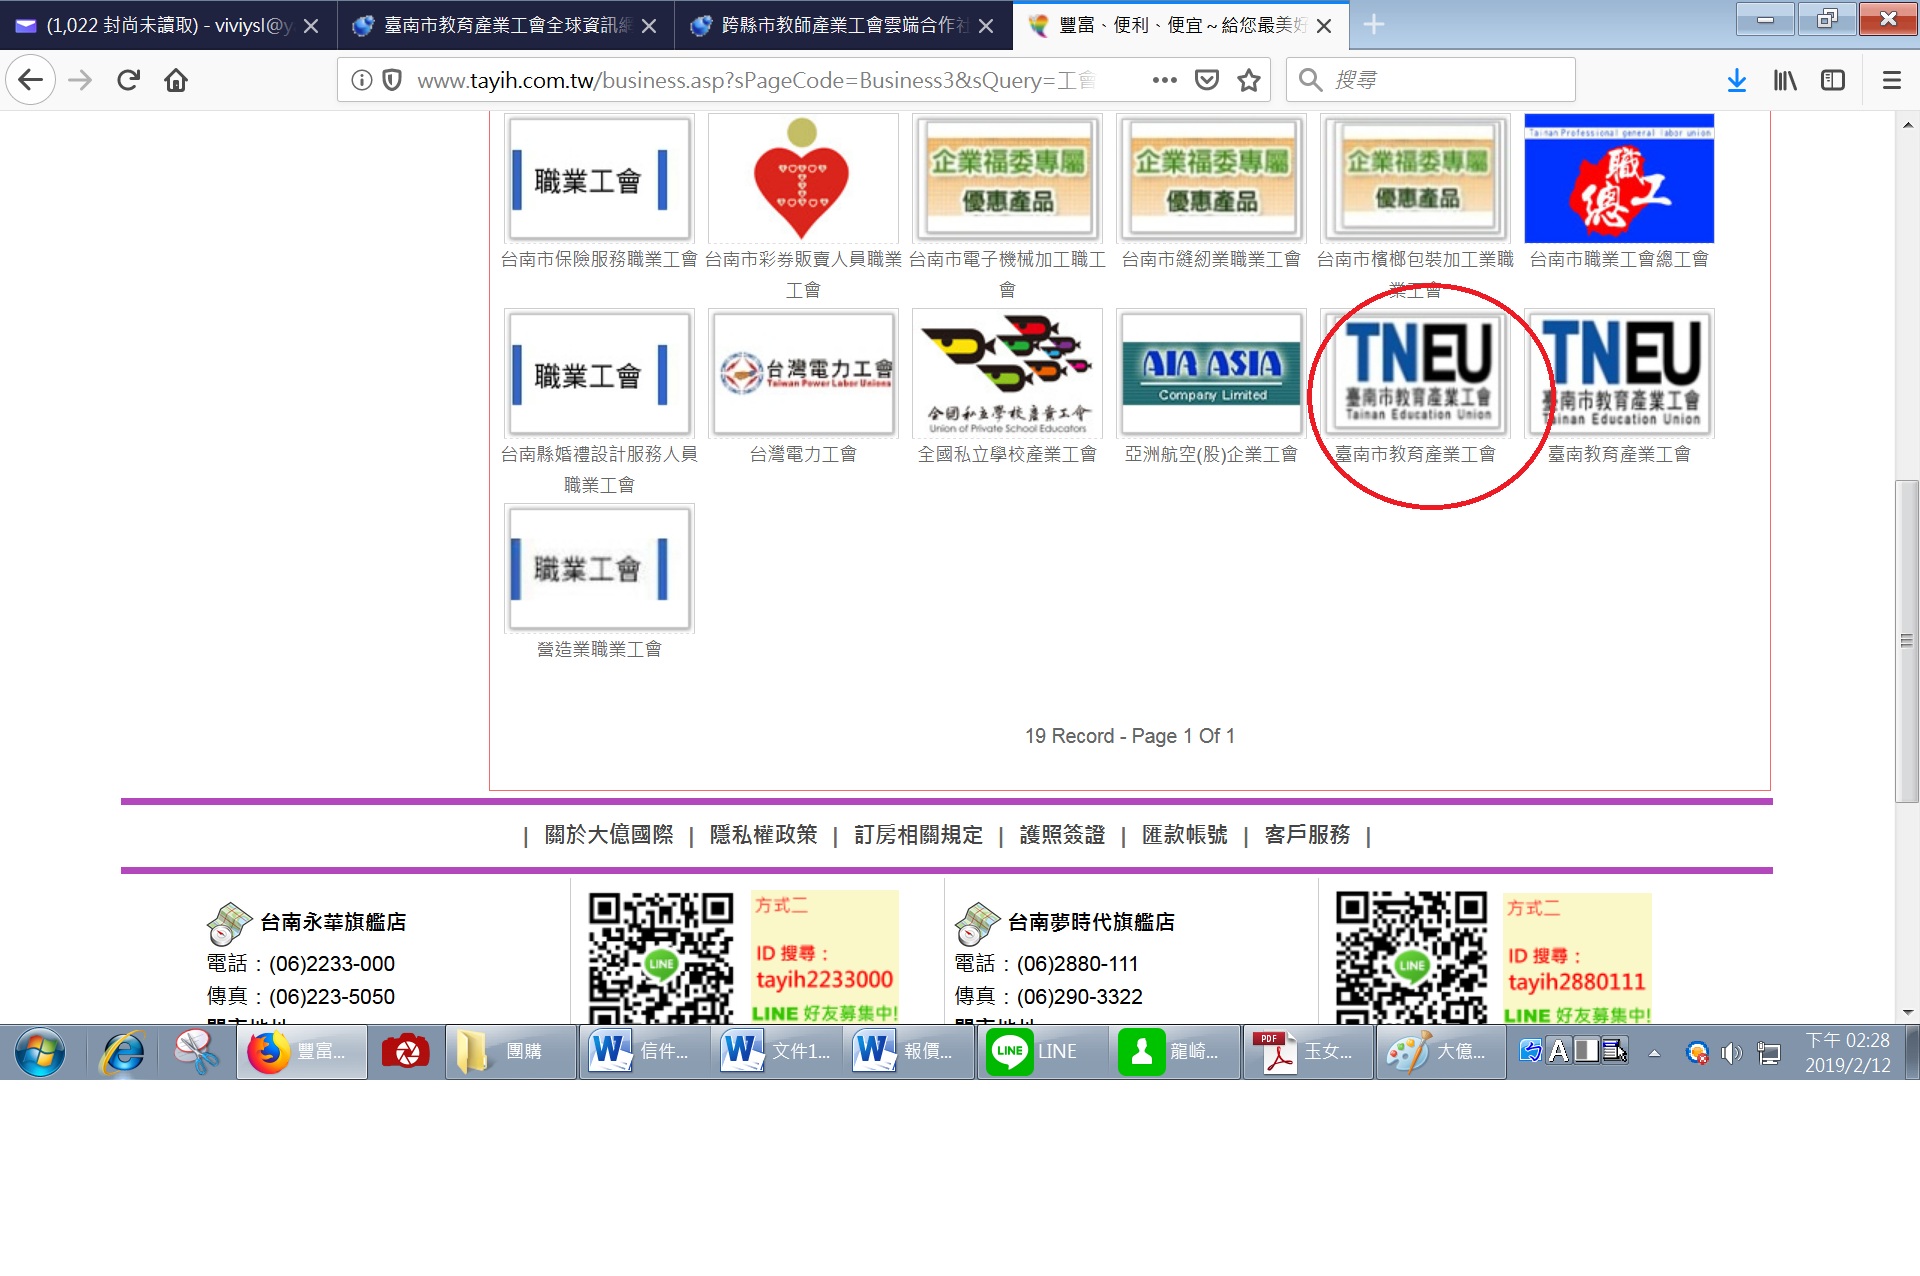Select the 豐富、便利、便宜 tab
The image size is (1920, 1276).
(x=1180, y=25)
